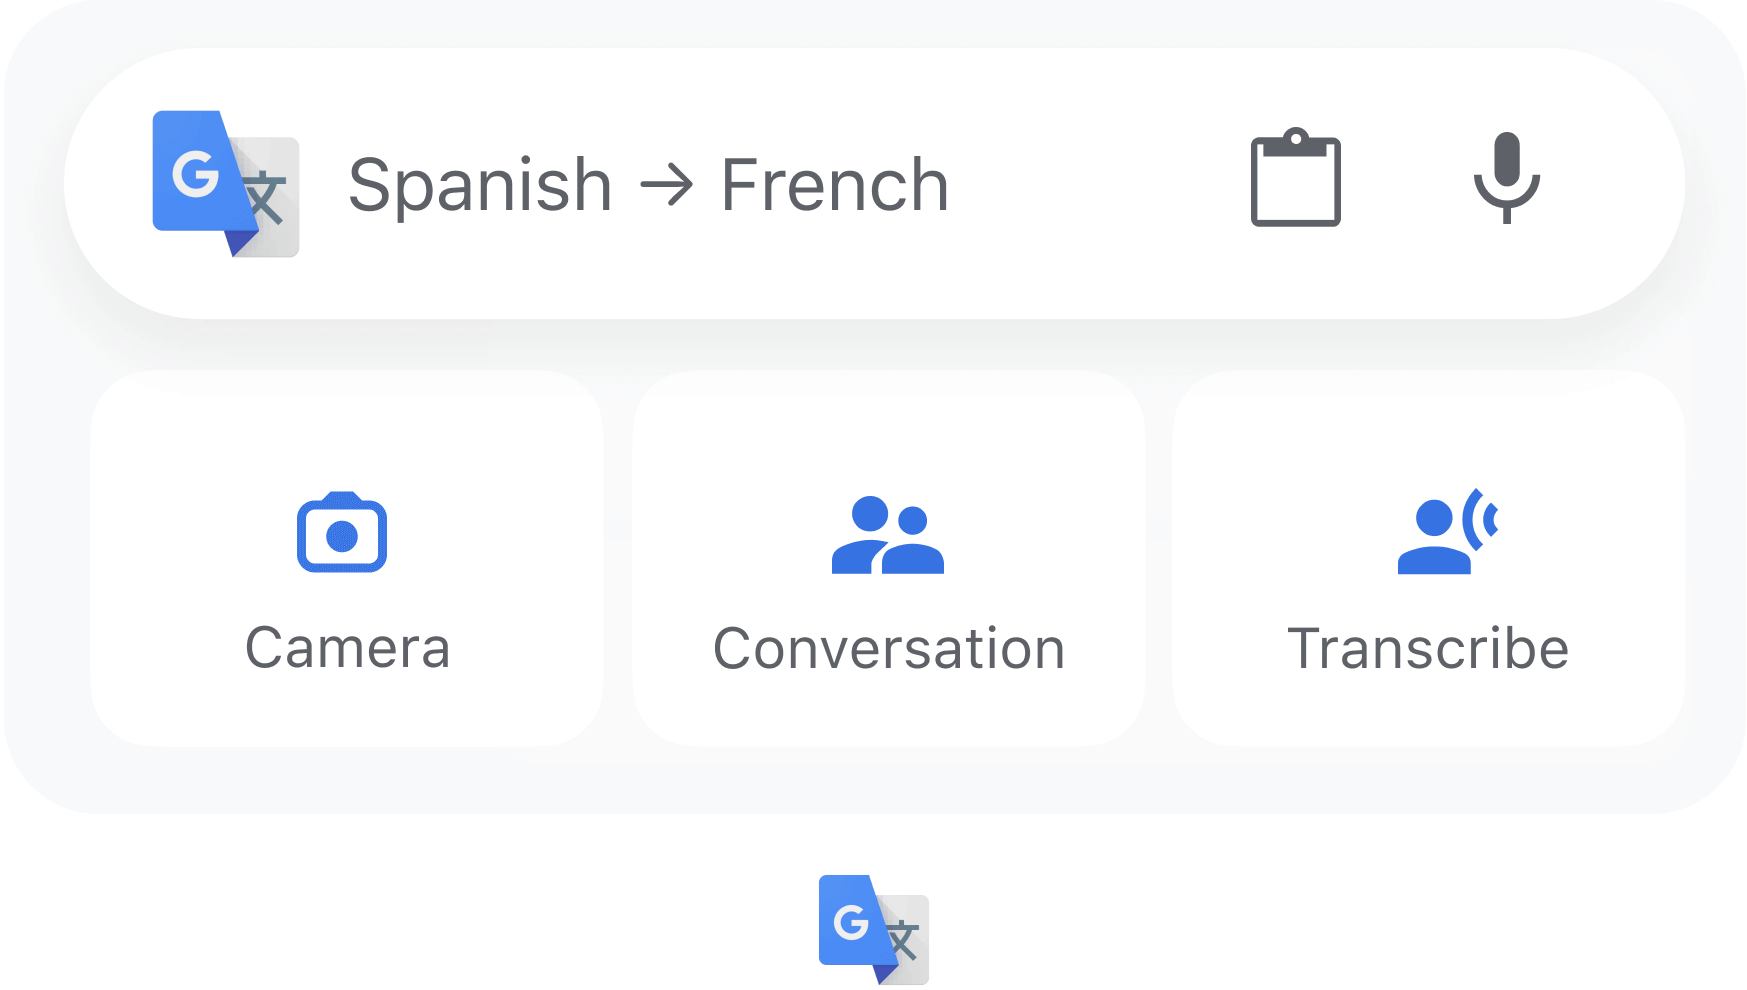Image resolution: width=1747 pixels, height=990 pixels.
Task: Click the "Conversation" text label
Action: [x=888, y=648]
